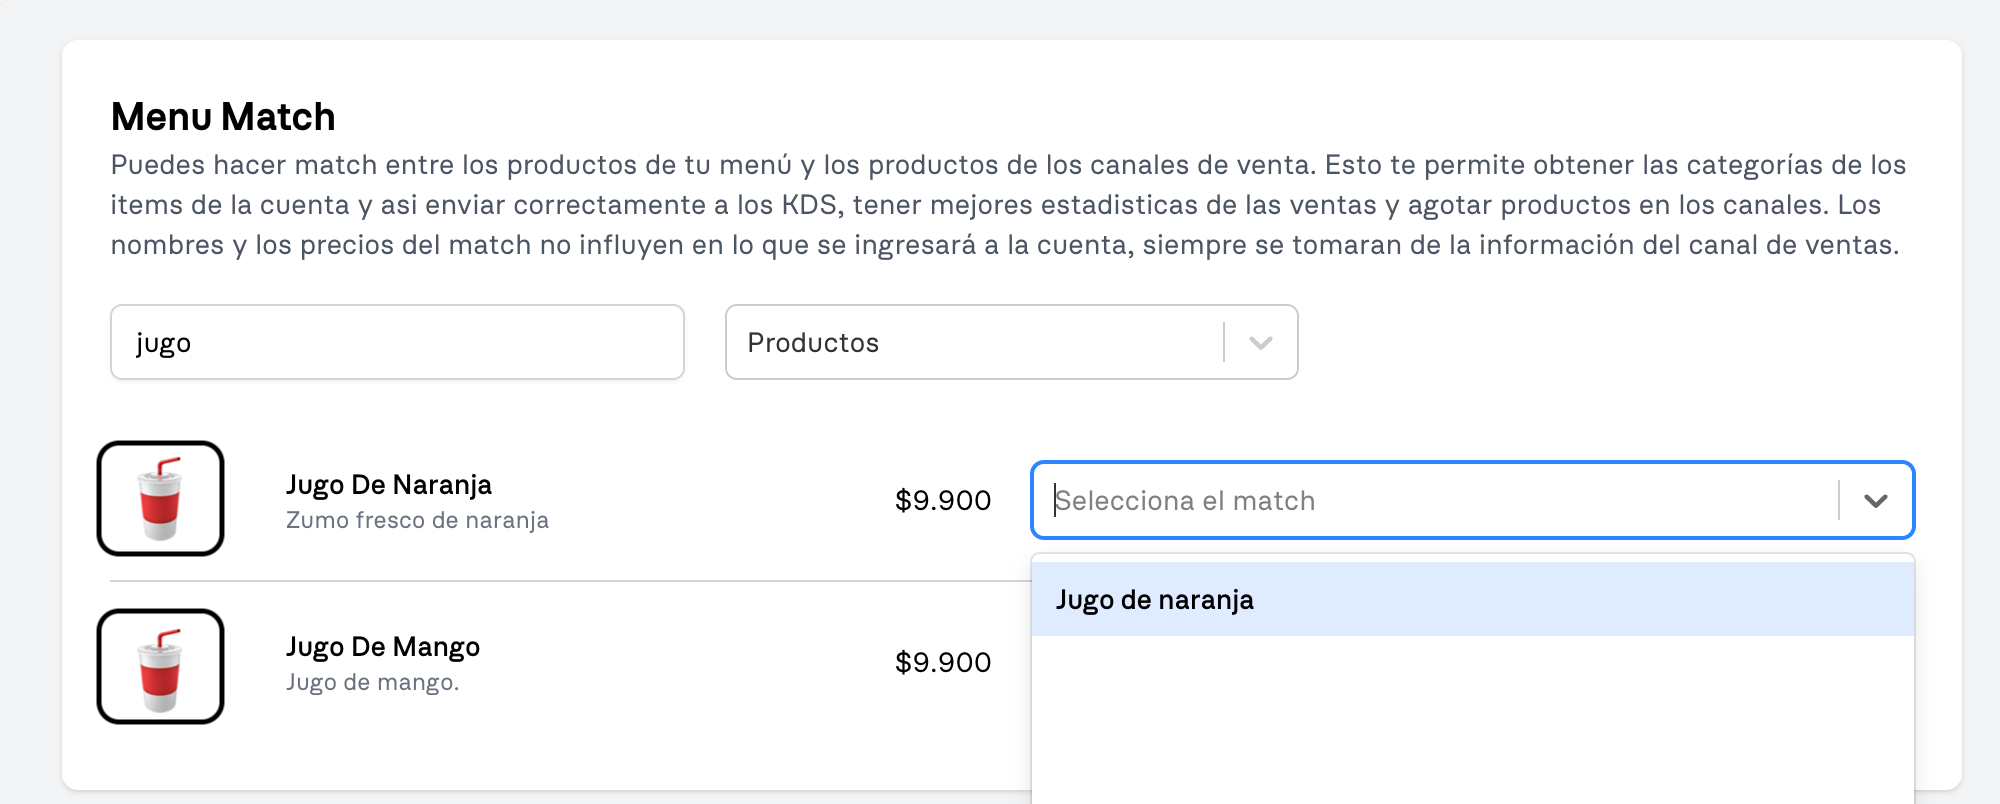Viewport: 2000px width, 804px height.
Task: Choose the 'Jugo de naranja' match option
Action: tap(1473, 599)
